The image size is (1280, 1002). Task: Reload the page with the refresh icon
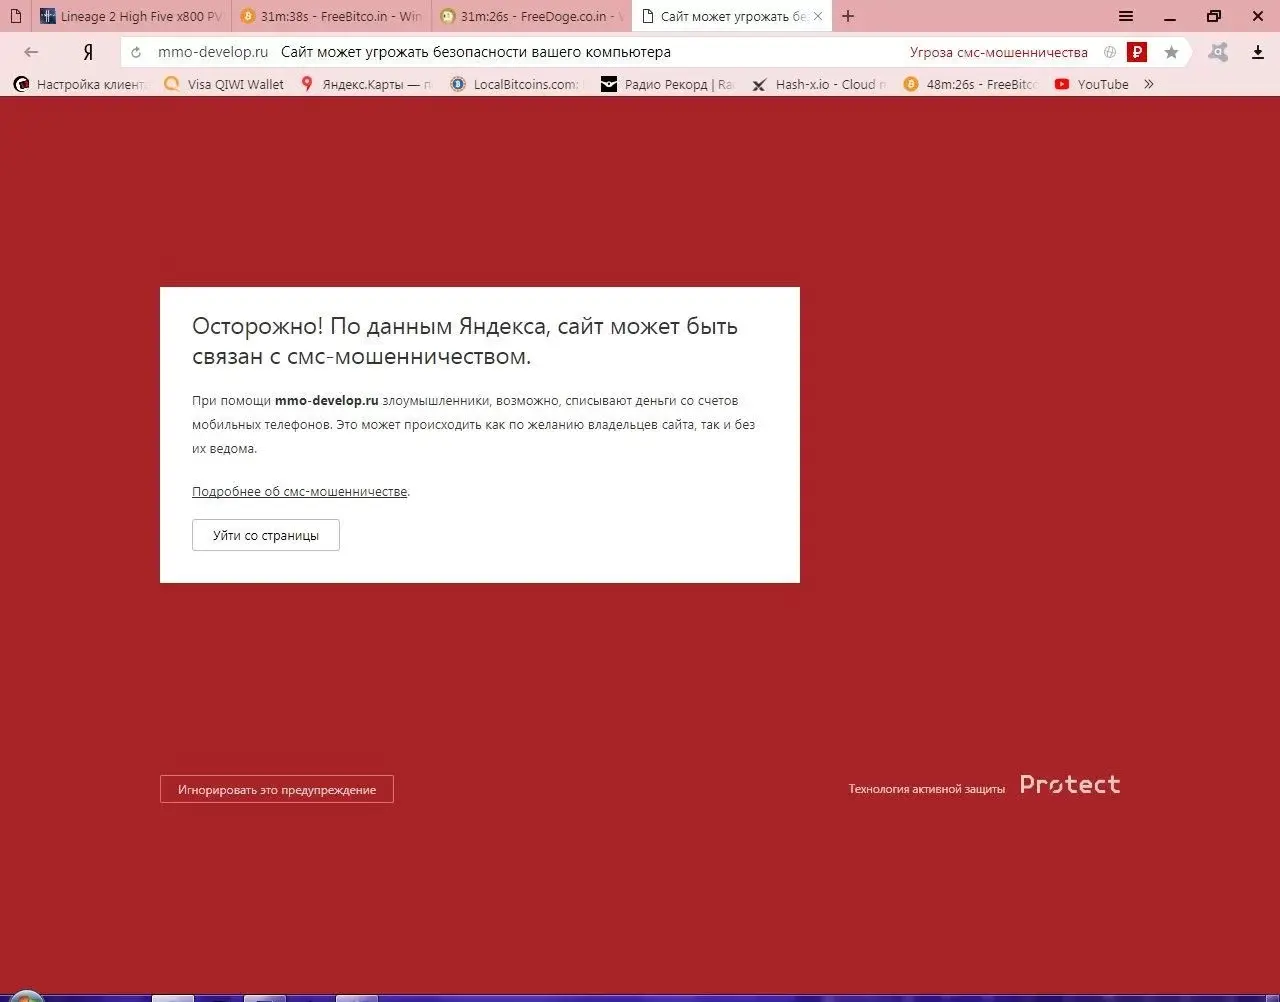tap(136, 52)
